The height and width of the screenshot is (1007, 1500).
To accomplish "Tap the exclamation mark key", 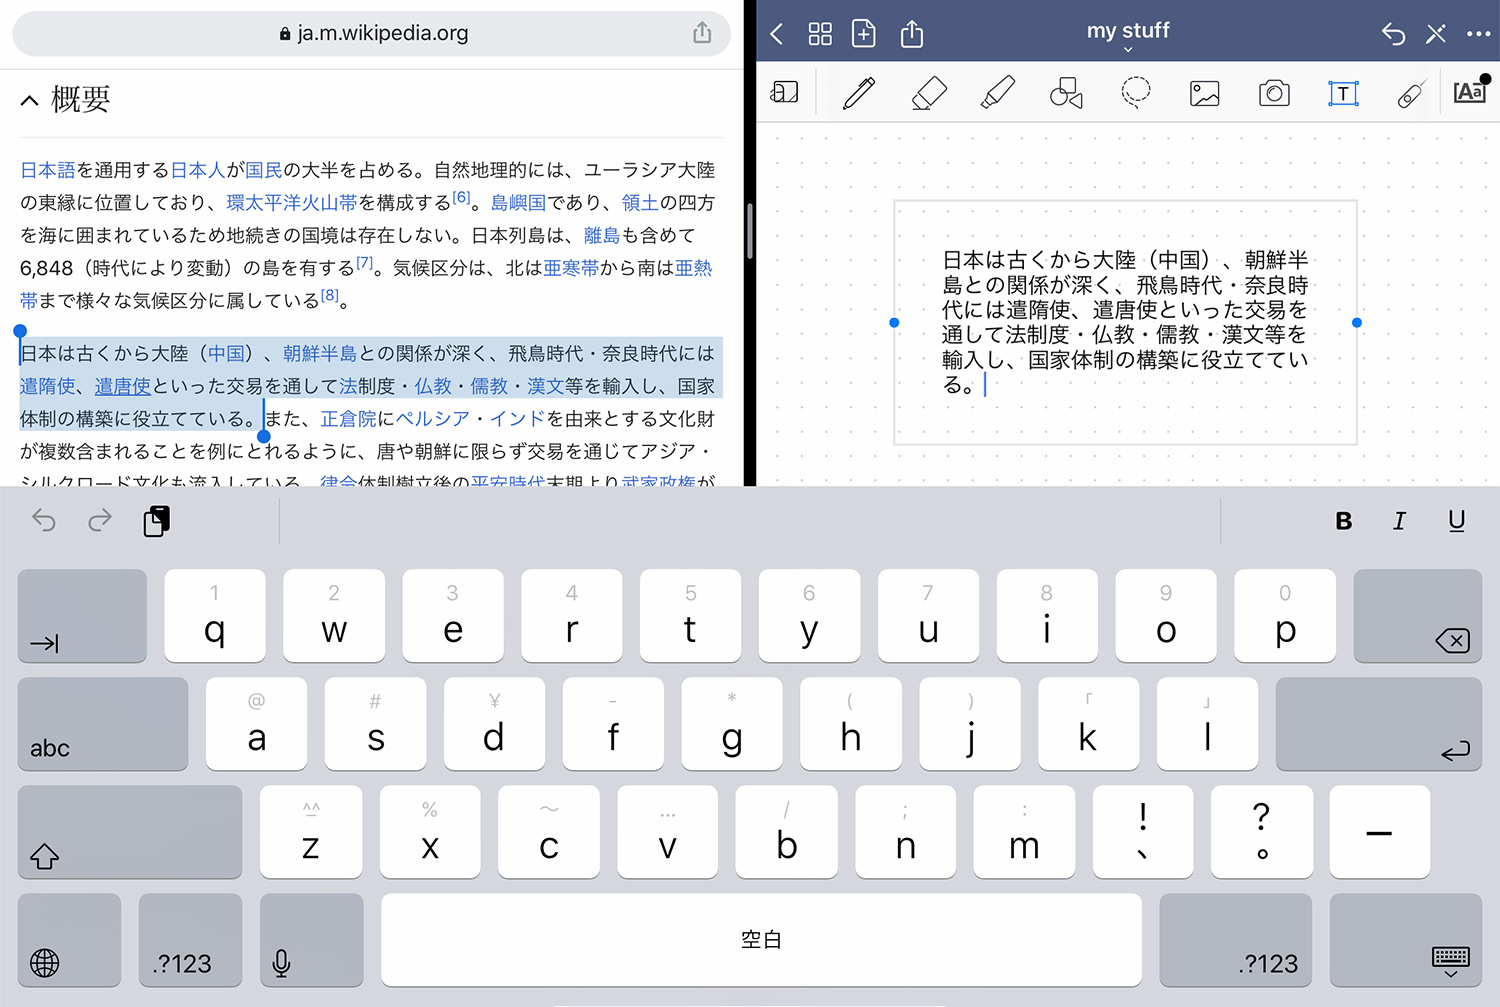I will click(1143, 832).
